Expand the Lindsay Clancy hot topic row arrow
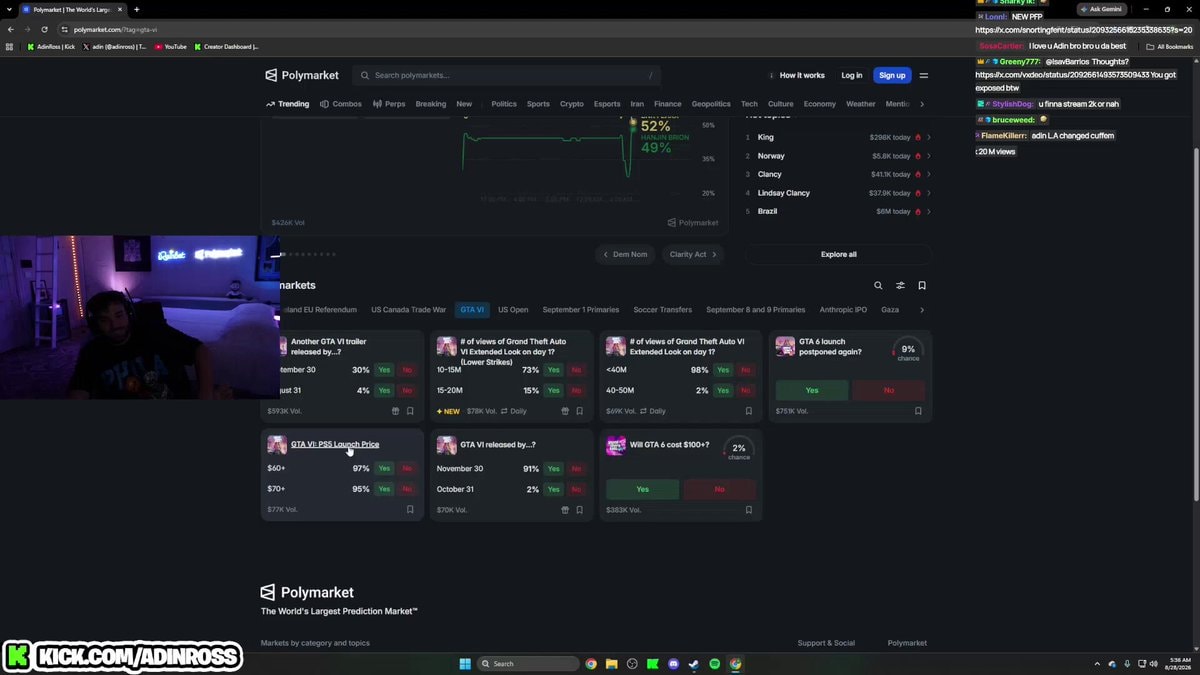This screenshot has width=1200, height=675. tap(928, 193)
